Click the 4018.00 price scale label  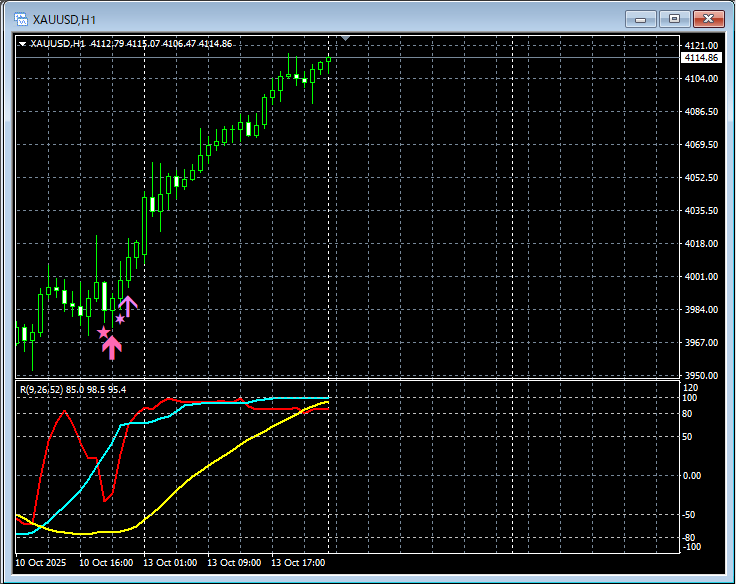[701, 243]
